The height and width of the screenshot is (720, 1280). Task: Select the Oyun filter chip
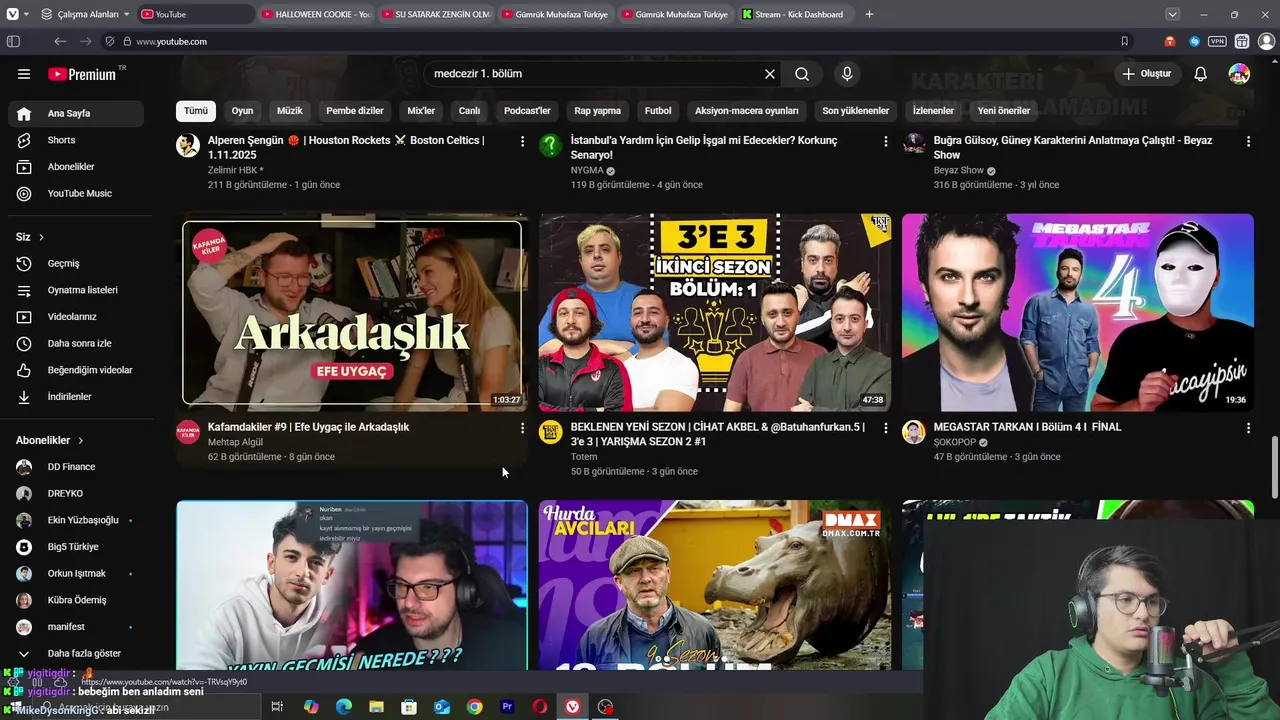242,111
